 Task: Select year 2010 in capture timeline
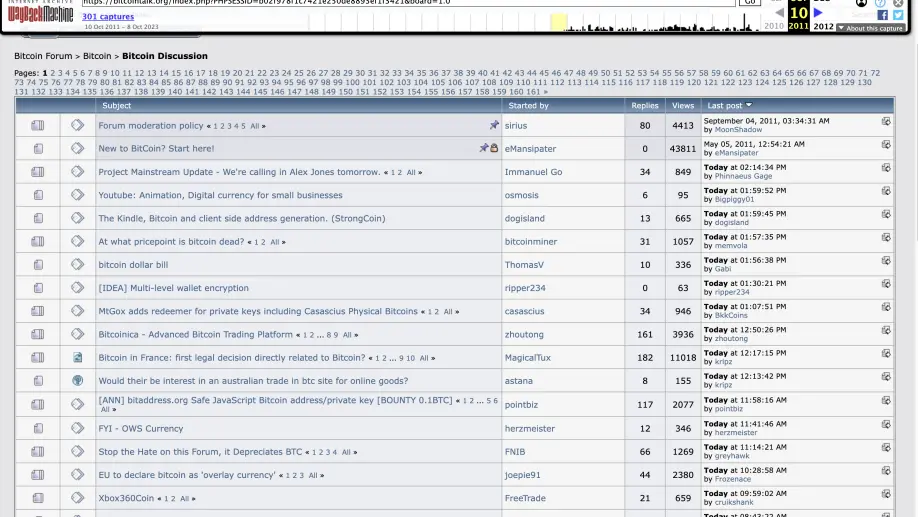pos(774,26)
